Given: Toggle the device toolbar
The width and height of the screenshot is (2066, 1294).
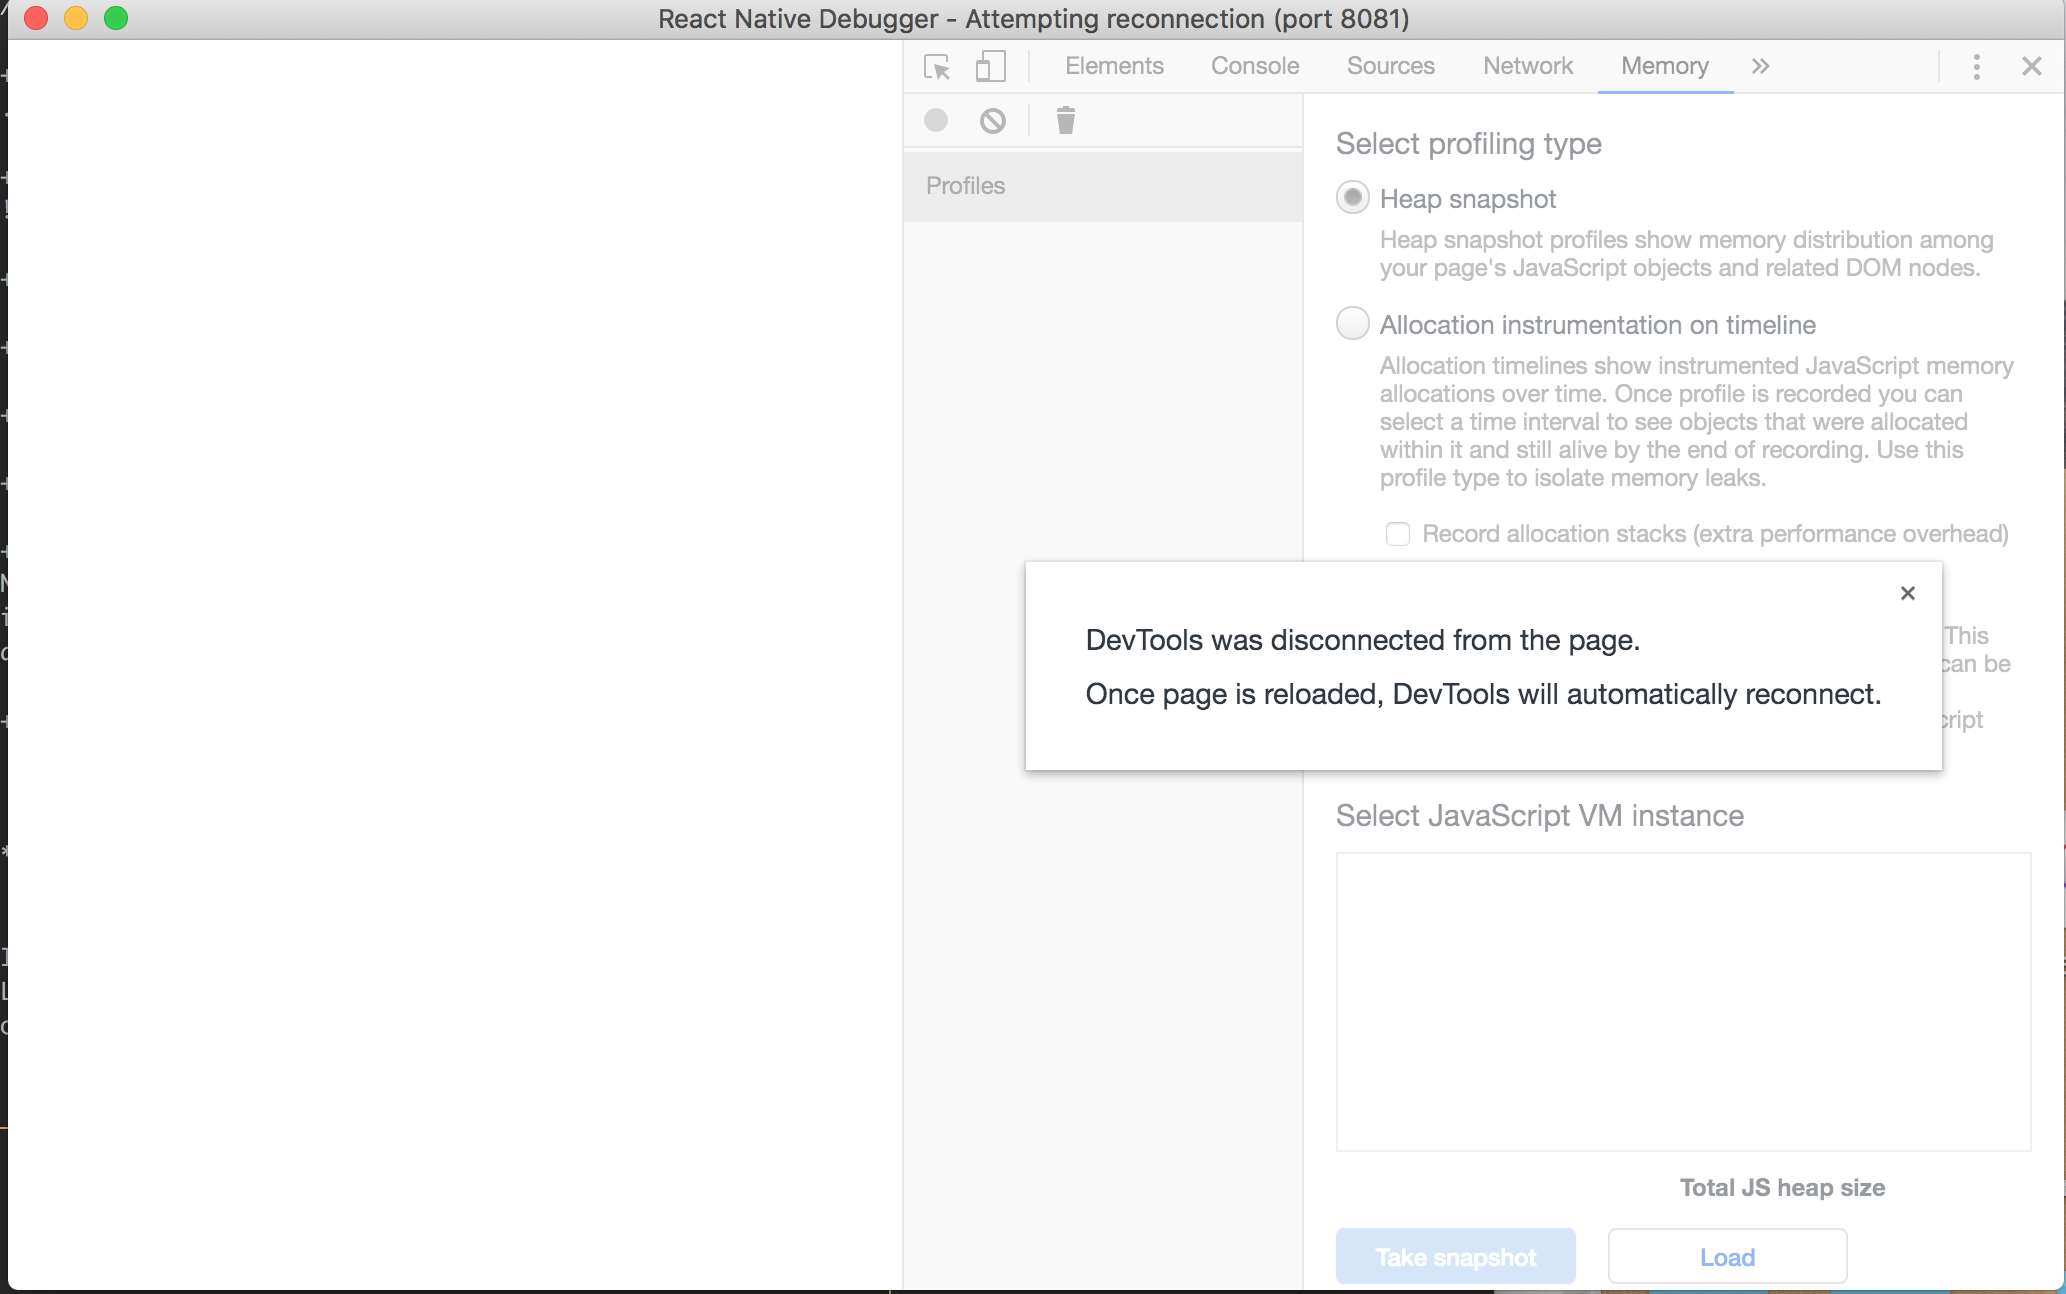Looking at the screenshot, I should 989,66.
